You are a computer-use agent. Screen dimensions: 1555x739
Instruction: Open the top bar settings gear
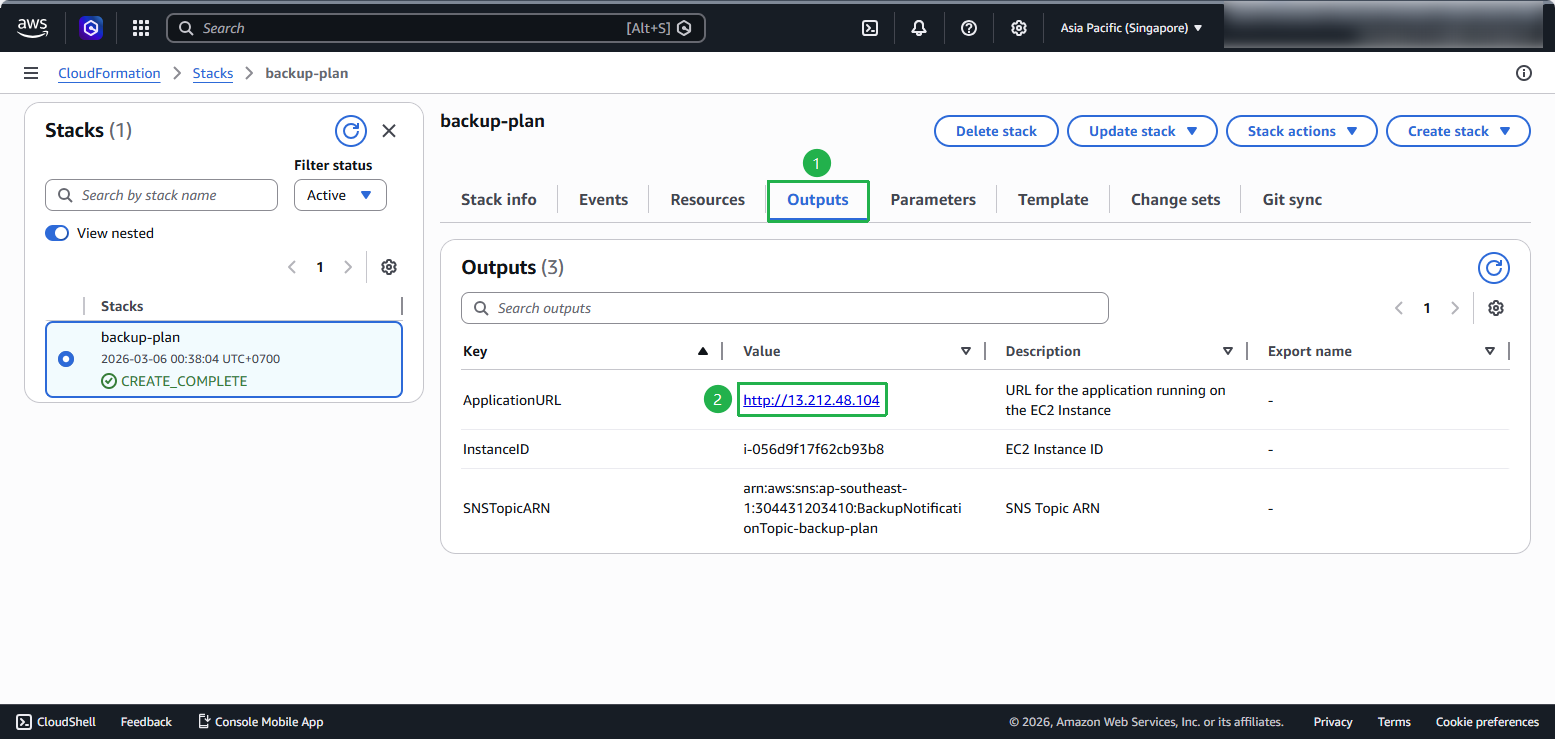(x=1018, y=28)
